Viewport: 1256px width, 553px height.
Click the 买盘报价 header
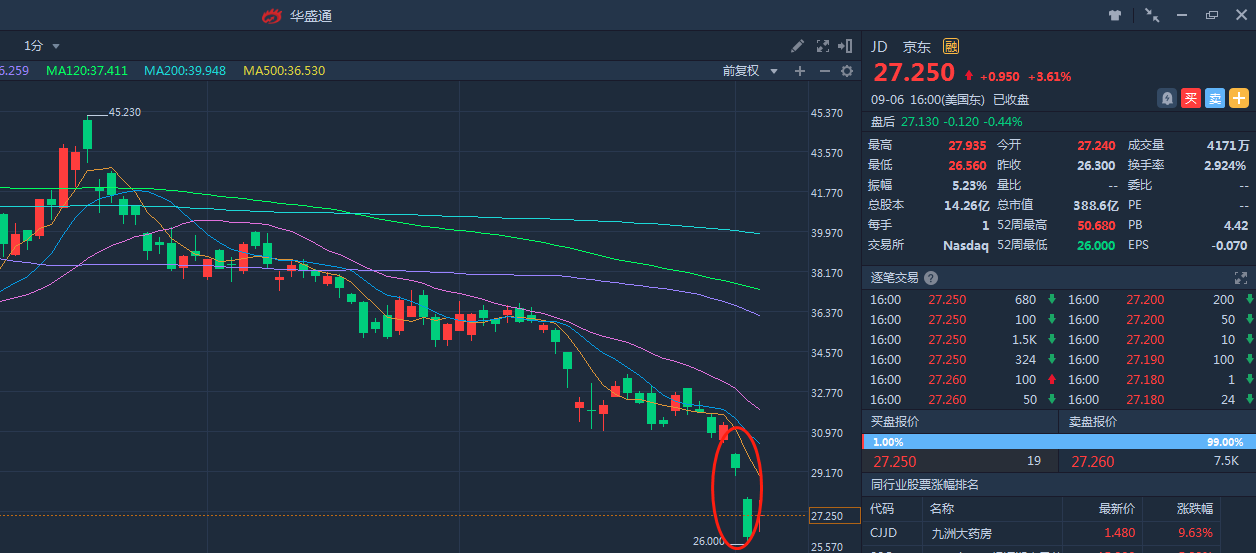coord(895,422)
